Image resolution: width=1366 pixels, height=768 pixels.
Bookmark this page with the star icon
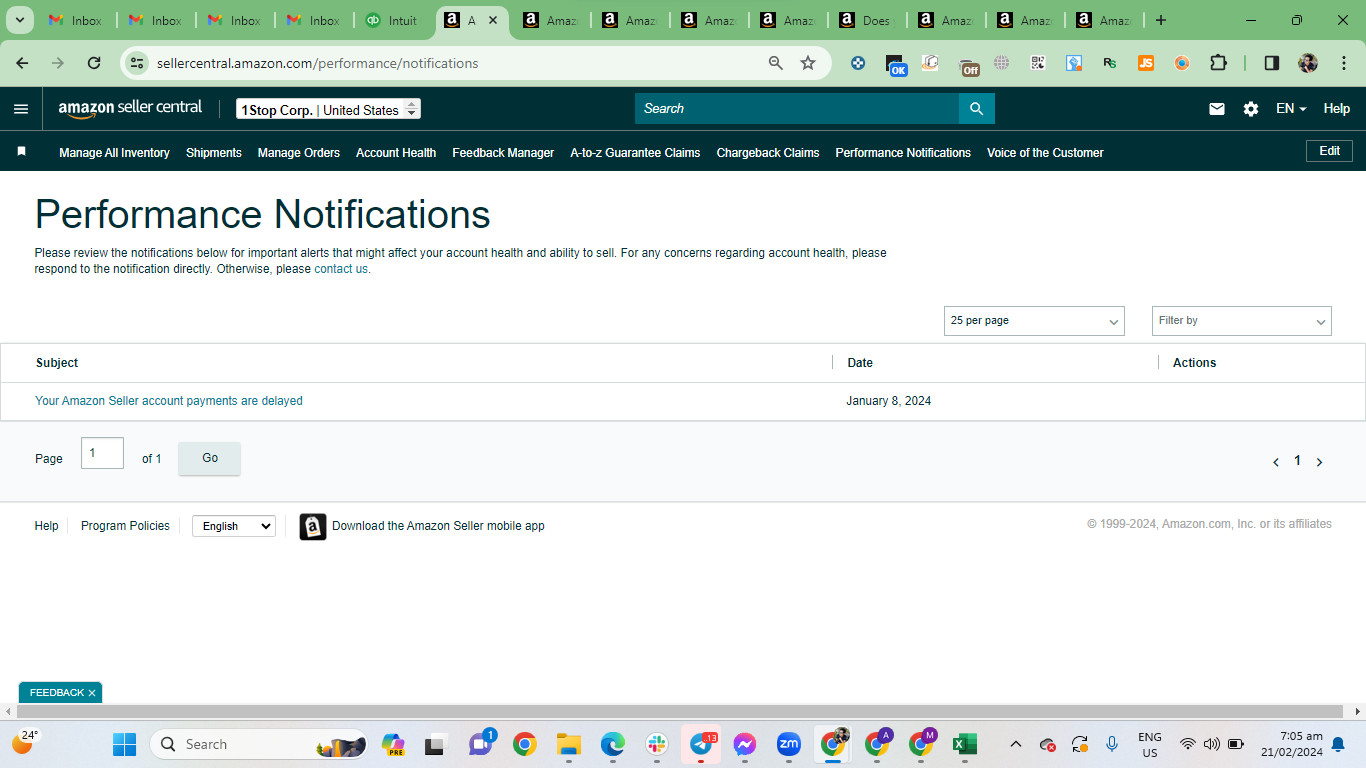[808, 63]
